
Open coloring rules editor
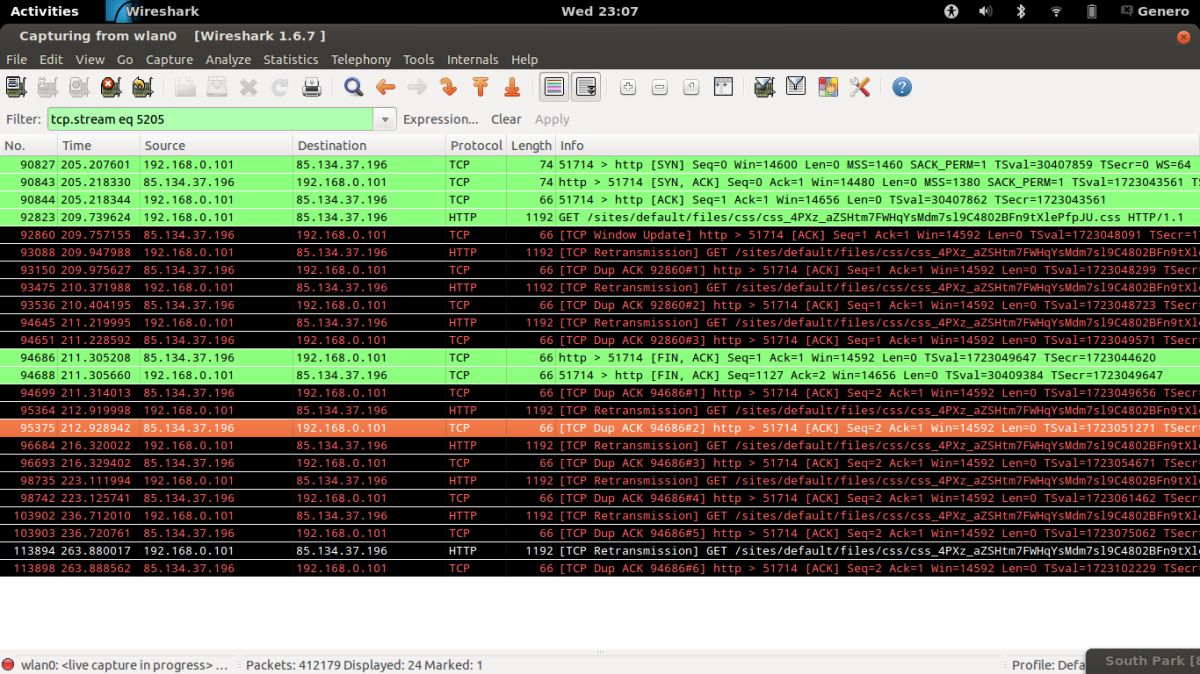click(x=828, y=87)
